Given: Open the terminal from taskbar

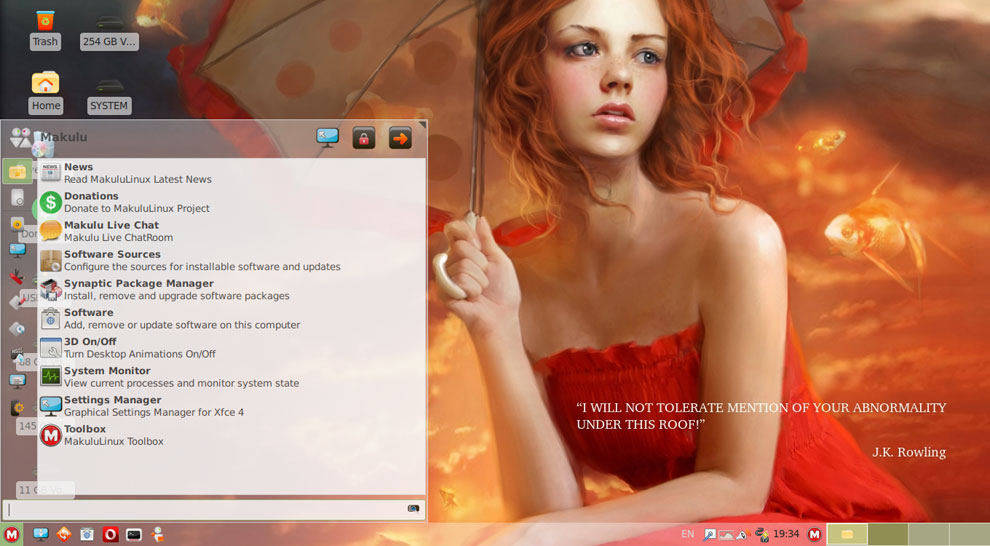Looking at the screenshot, I should 134,535.
